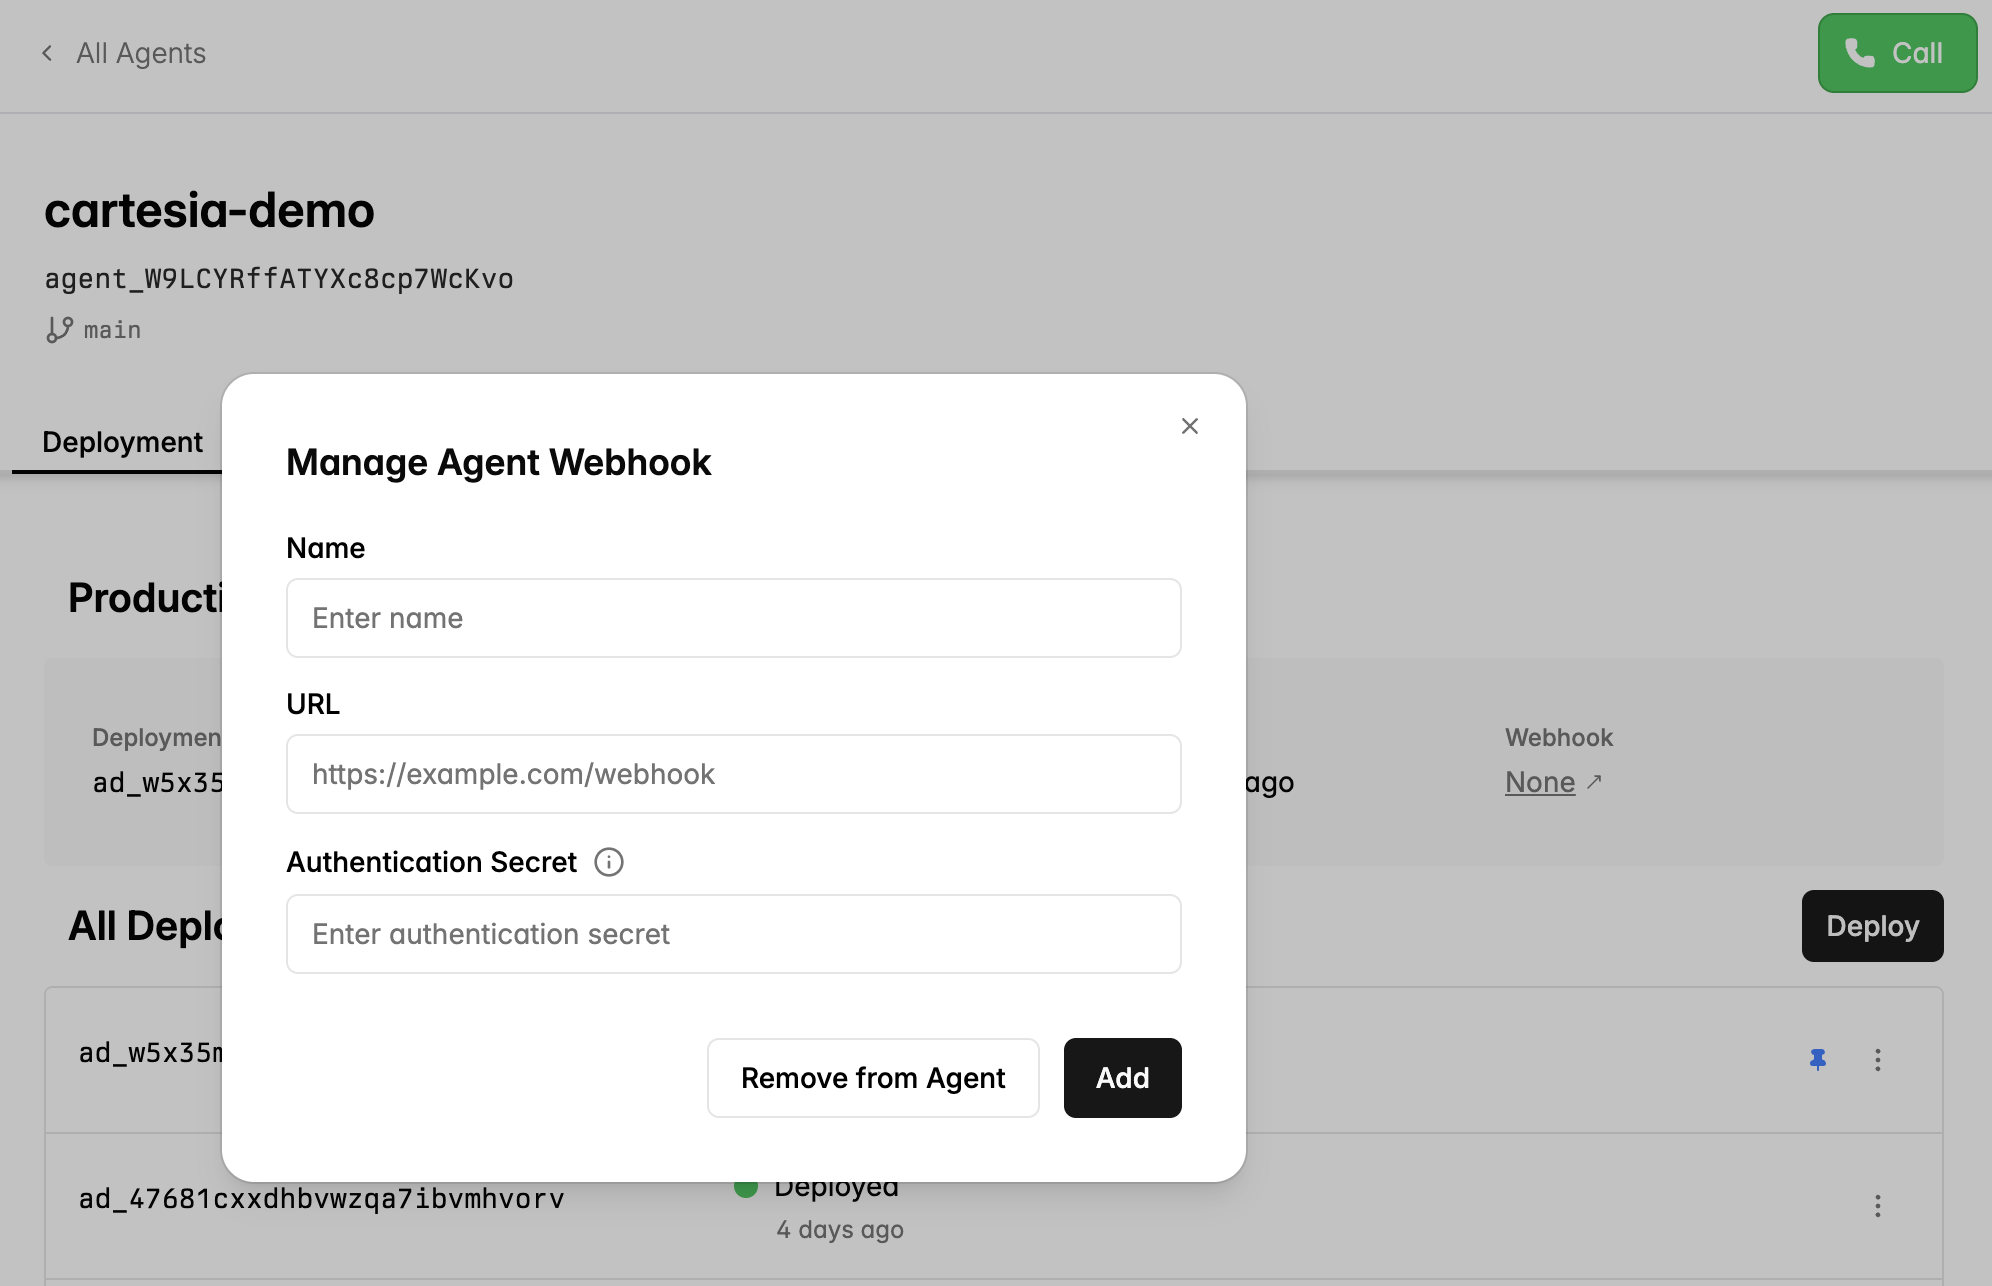Click Add to save the webhook
Image resolution: width=1992 pixels, height=1286 pixels.
1121,1078
